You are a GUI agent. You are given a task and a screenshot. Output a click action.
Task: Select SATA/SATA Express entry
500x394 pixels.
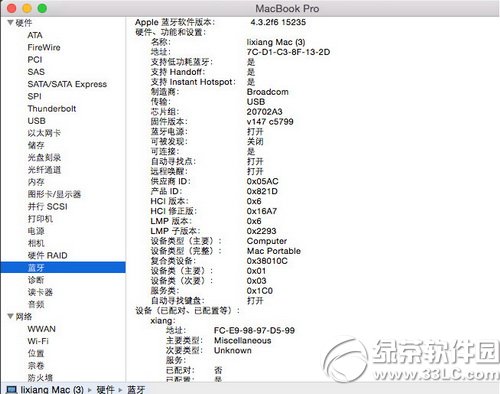(x=67, y=84)
